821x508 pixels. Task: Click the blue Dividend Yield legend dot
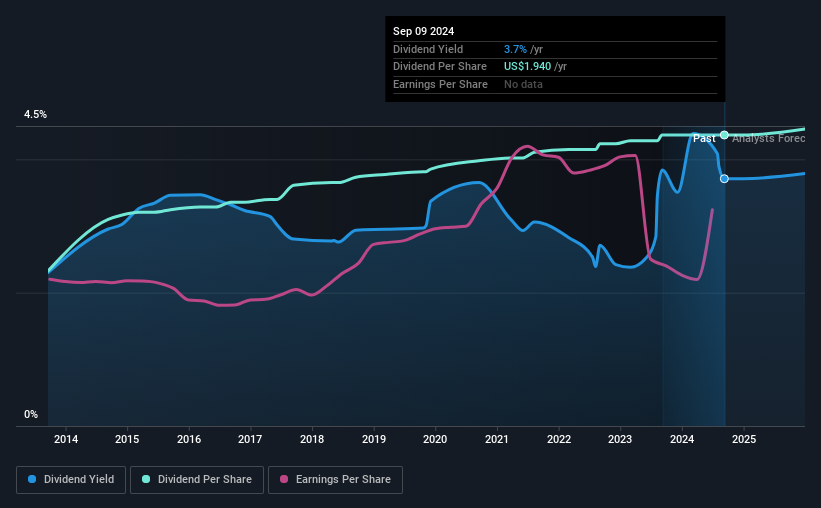point(32,479)
